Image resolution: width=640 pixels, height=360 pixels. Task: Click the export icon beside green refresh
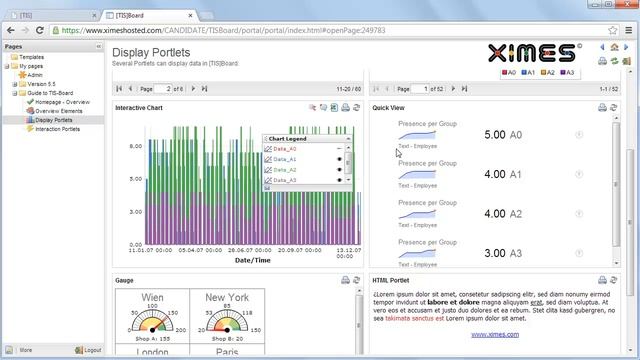[x=627, y=61]
